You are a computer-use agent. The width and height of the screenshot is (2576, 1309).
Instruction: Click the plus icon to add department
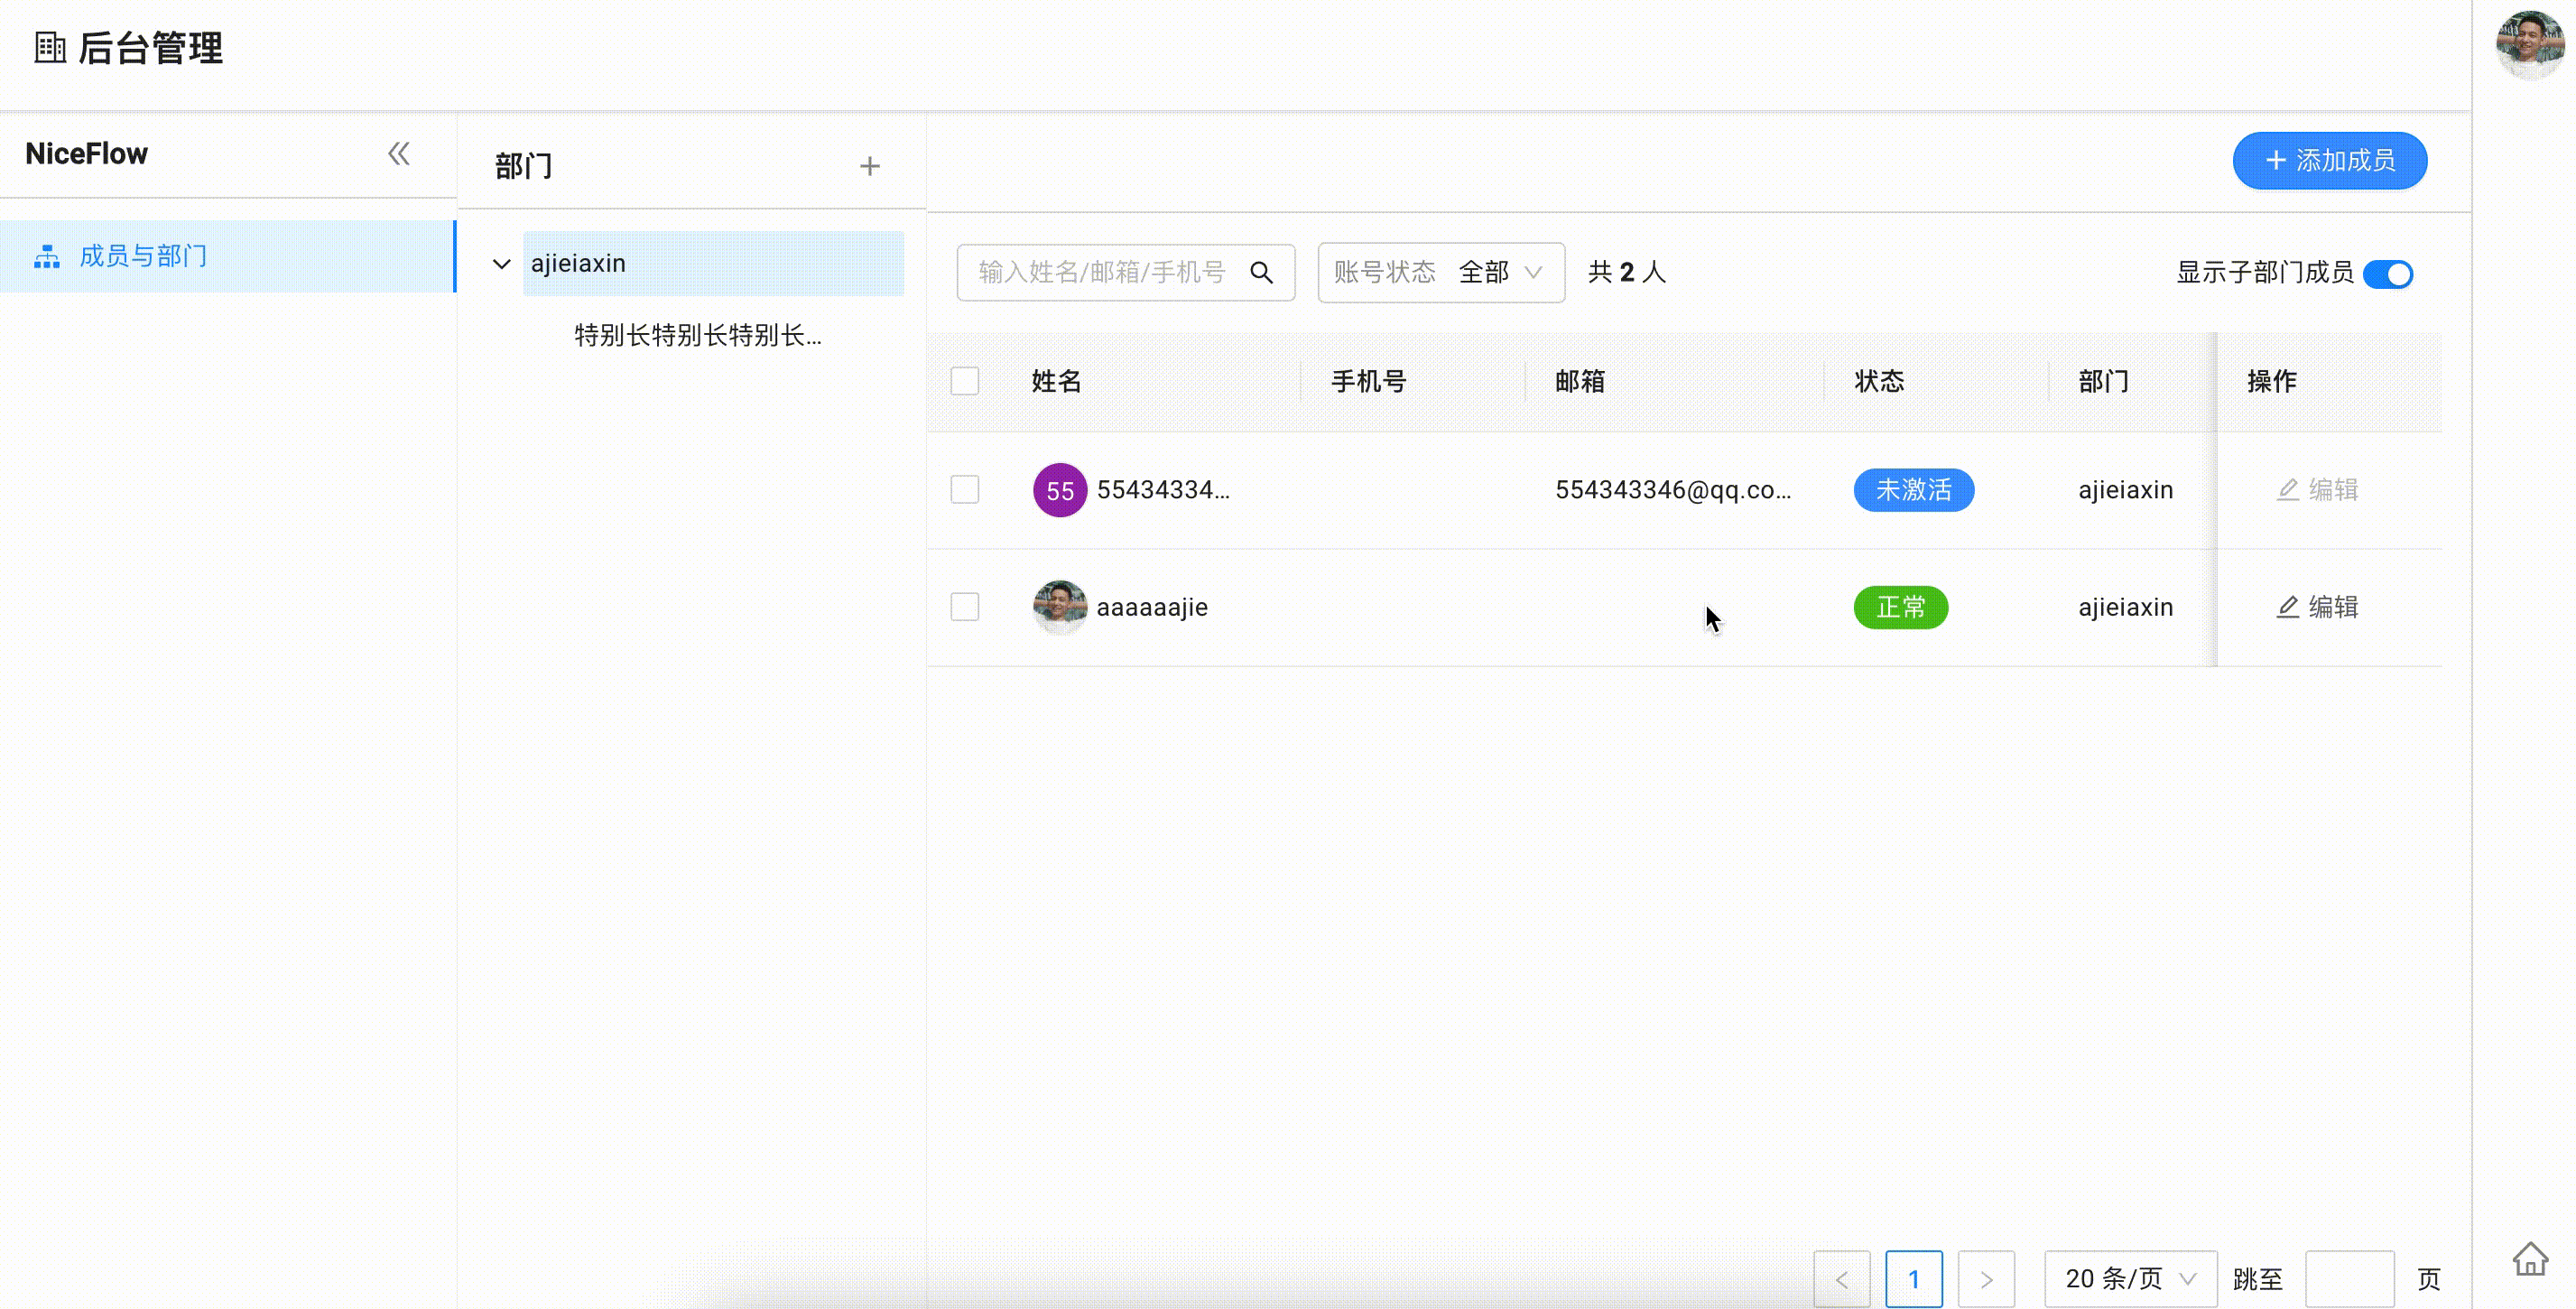pyautogui.click(x=869, y=166)
